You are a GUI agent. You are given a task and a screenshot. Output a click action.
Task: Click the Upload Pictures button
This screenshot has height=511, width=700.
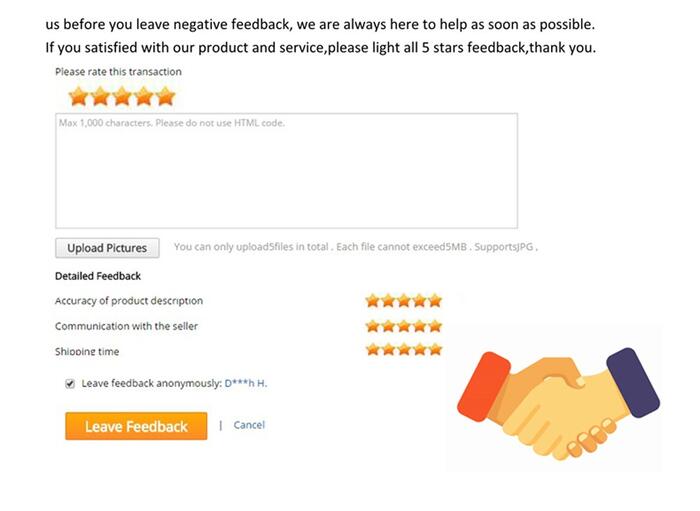107,248
